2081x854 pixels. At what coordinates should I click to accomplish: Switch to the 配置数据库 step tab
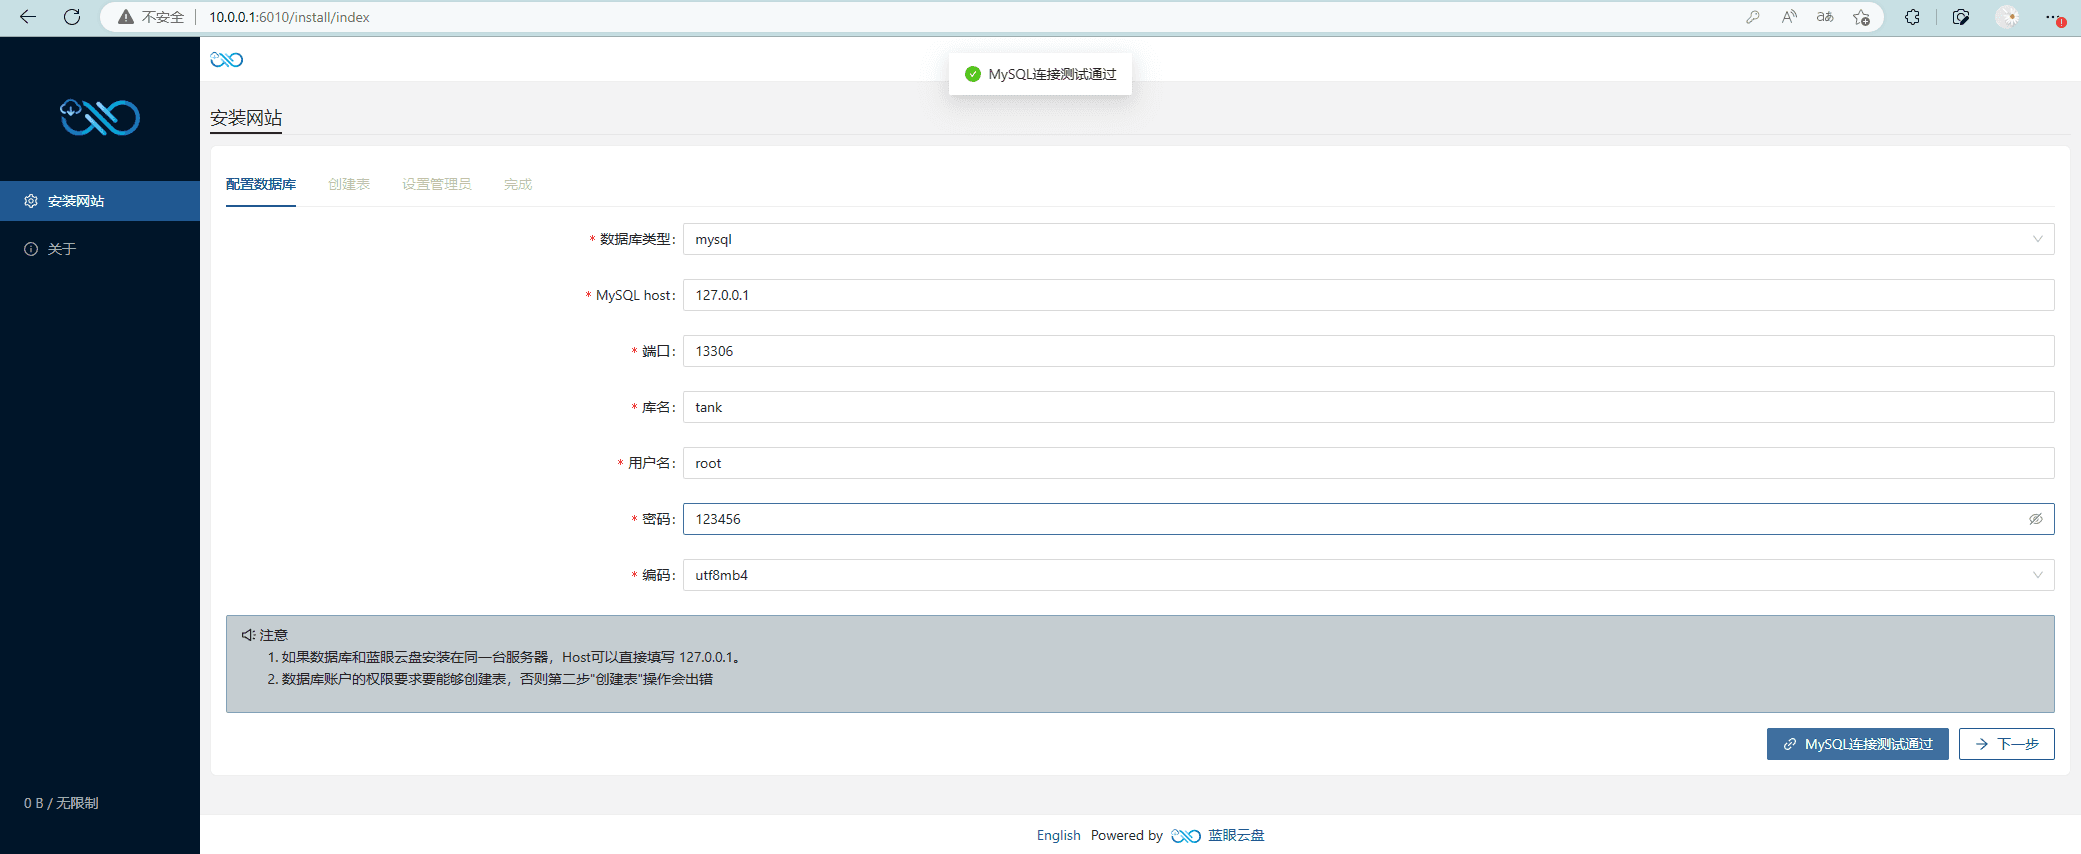(261, 184)
